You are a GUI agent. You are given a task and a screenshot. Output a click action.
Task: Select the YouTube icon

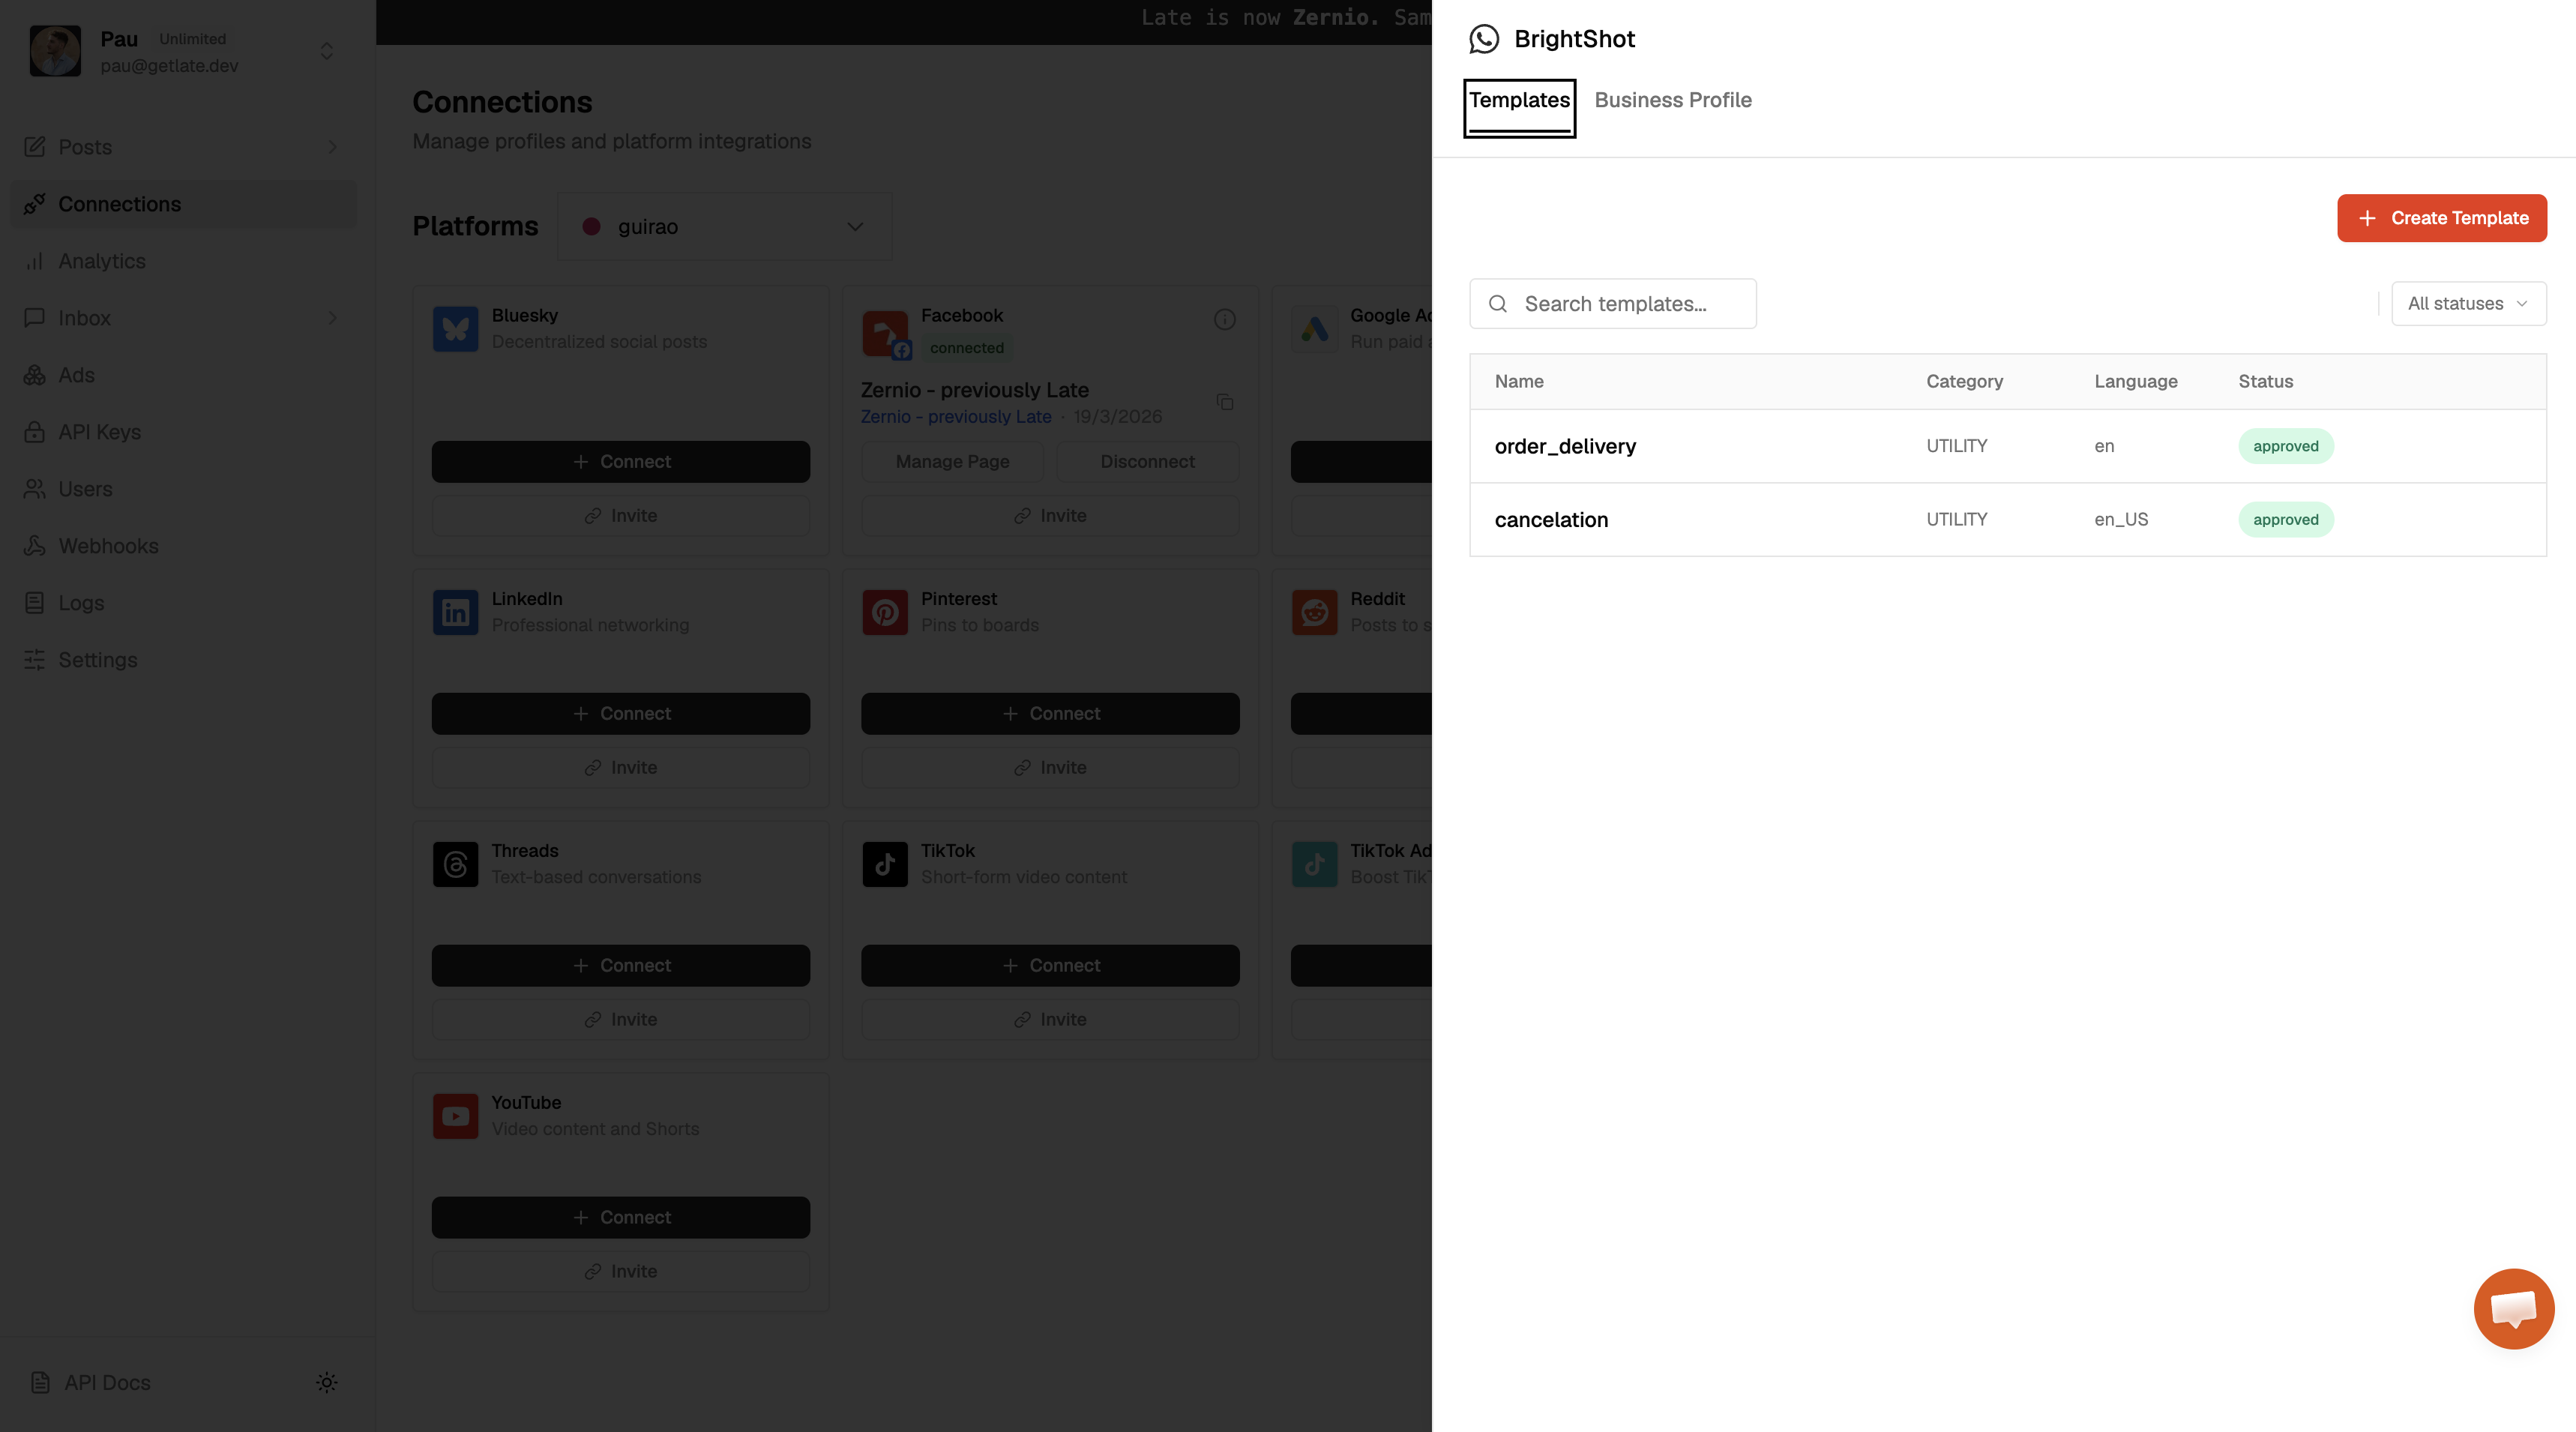pyautogui.click(x=456, y=1116)
